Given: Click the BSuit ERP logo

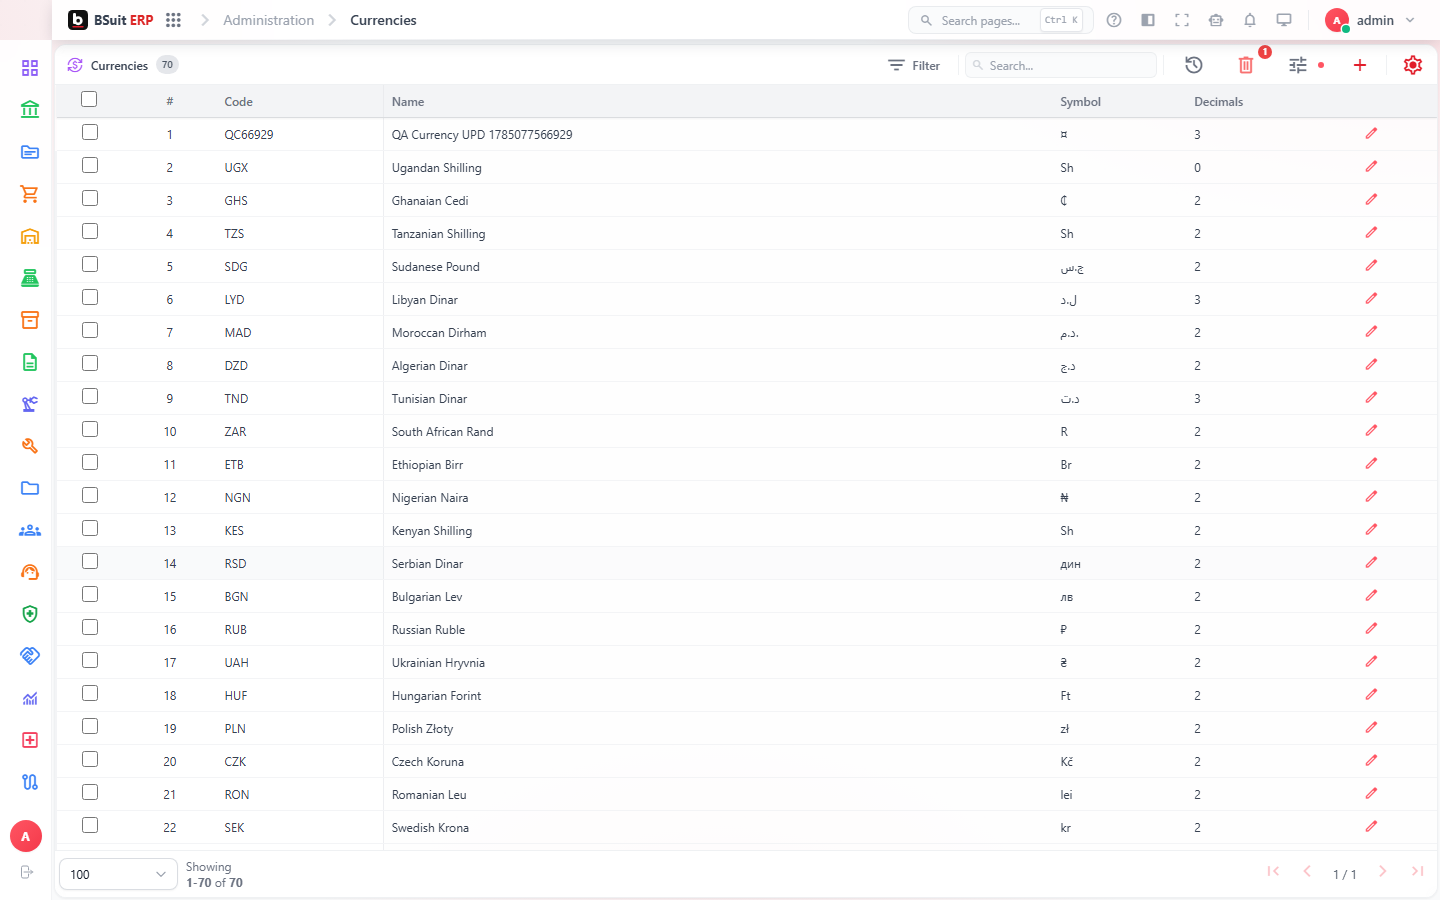Looking at the screenshot, I should [111, 20].
